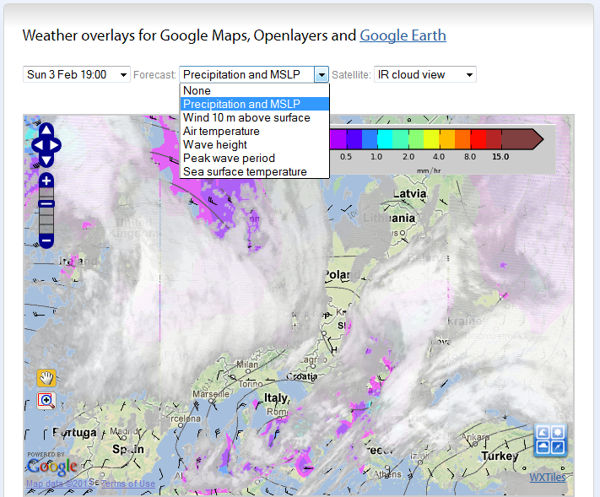Click the Latvia label on map
Viewport: 600px width, 497px height.
[410, 194]
